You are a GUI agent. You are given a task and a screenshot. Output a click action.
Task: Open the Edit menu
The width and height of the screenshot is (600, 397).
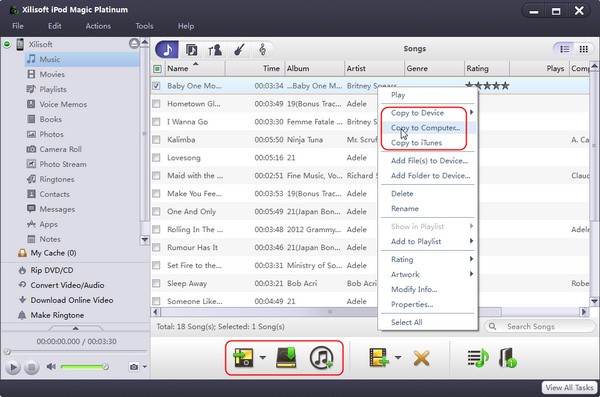click(54, 26)
